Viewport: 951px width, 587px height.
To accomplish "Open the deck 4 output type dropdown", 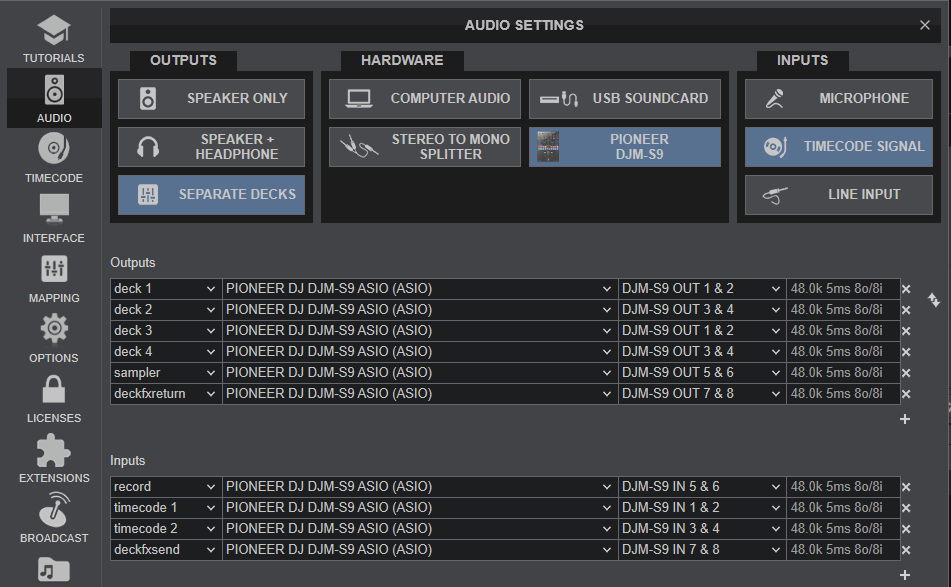I will click(x=166, y=351).
